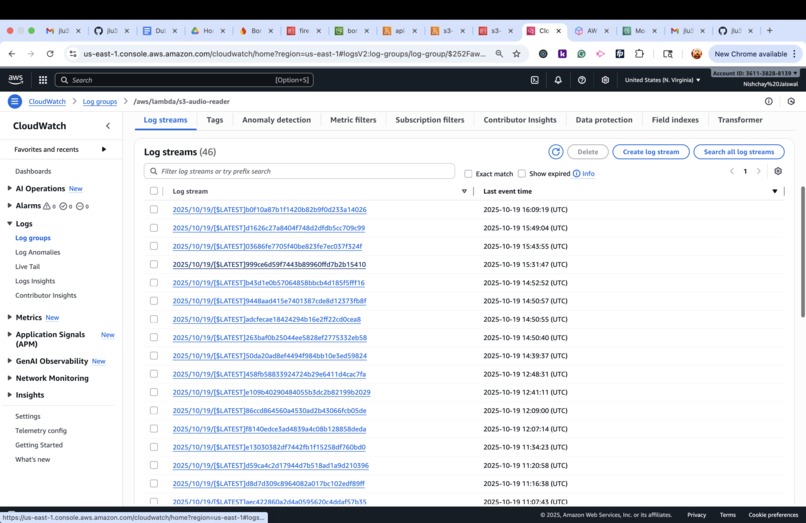Open the clock icon beside the info icon
This screenshot has height=523, width=806.
coord(791,101)
